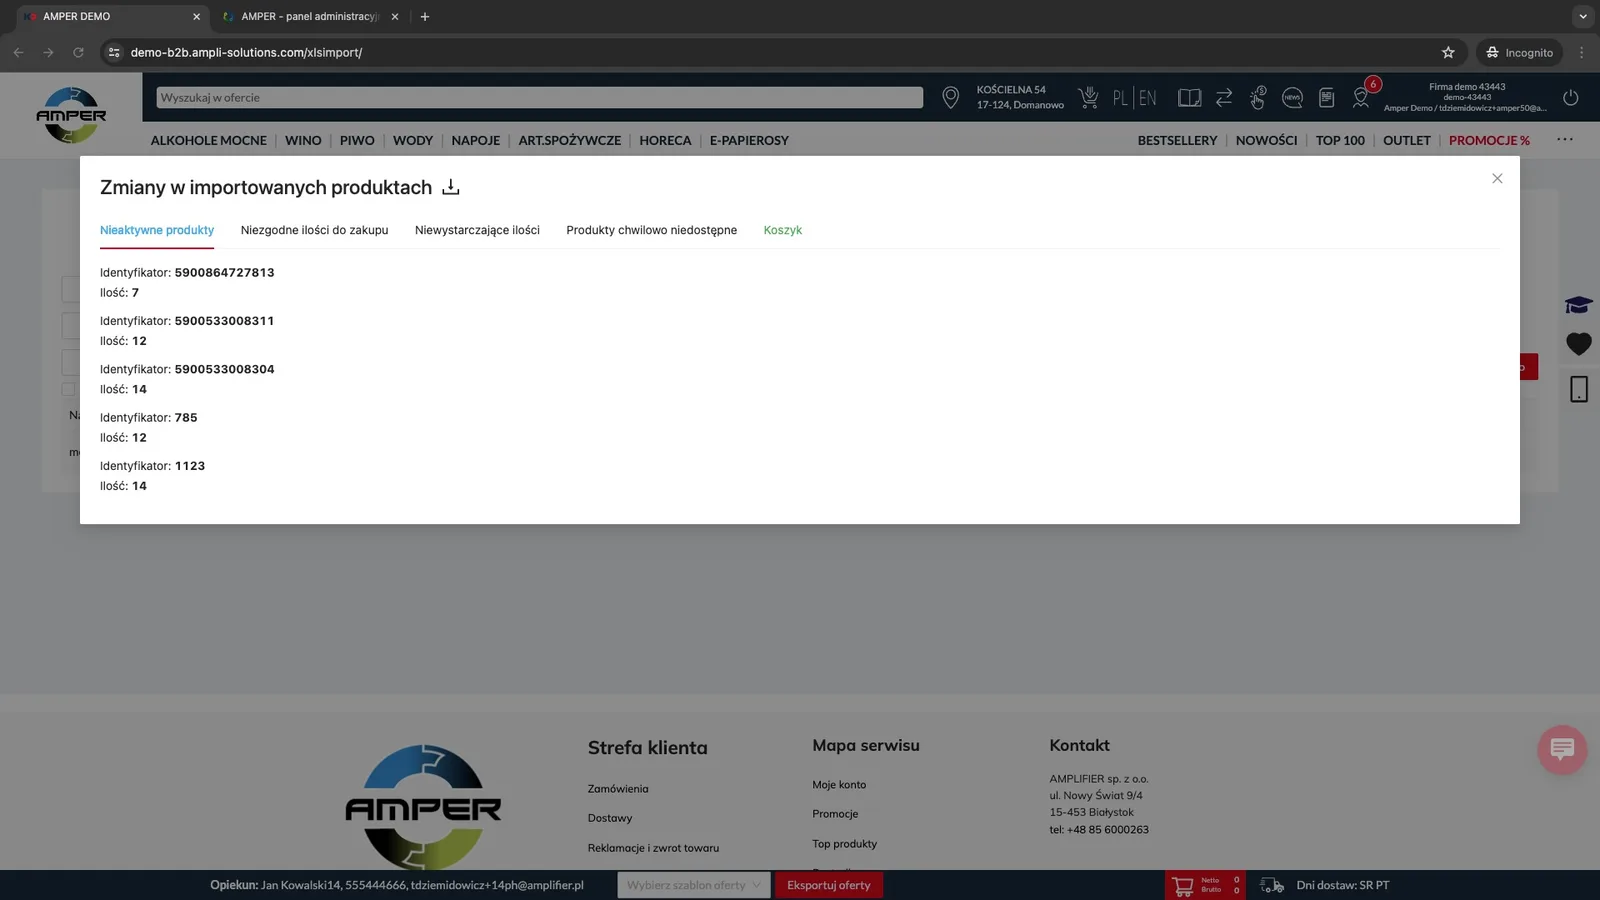
Task: Open ALKOHOLE MOCNE category
Action: (209, 140)
